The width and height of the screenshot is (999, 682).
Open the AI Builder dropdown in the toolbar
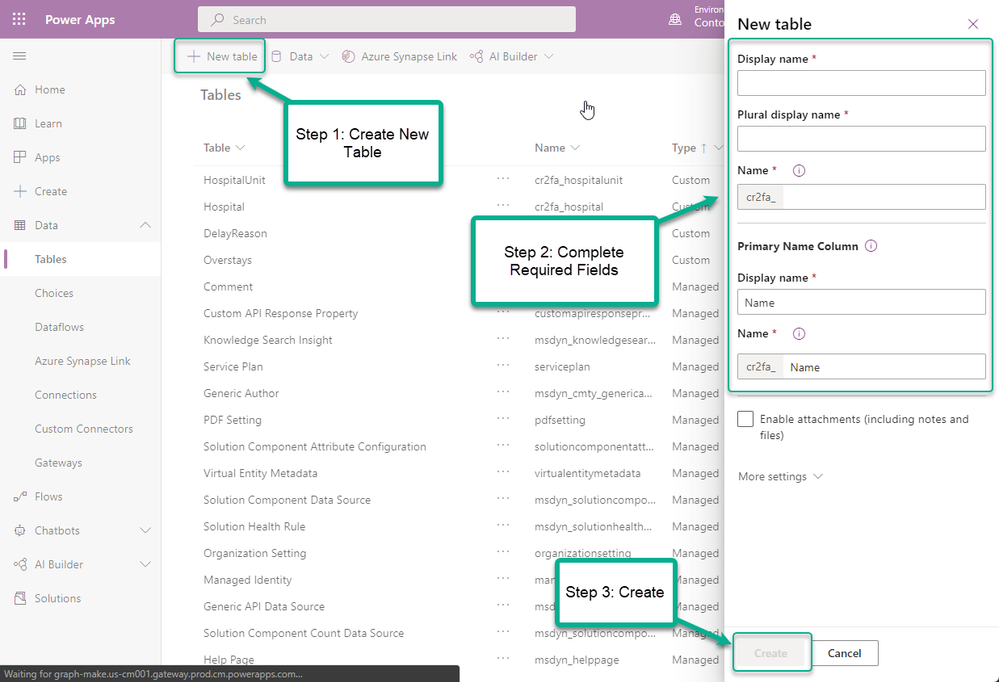549,56
